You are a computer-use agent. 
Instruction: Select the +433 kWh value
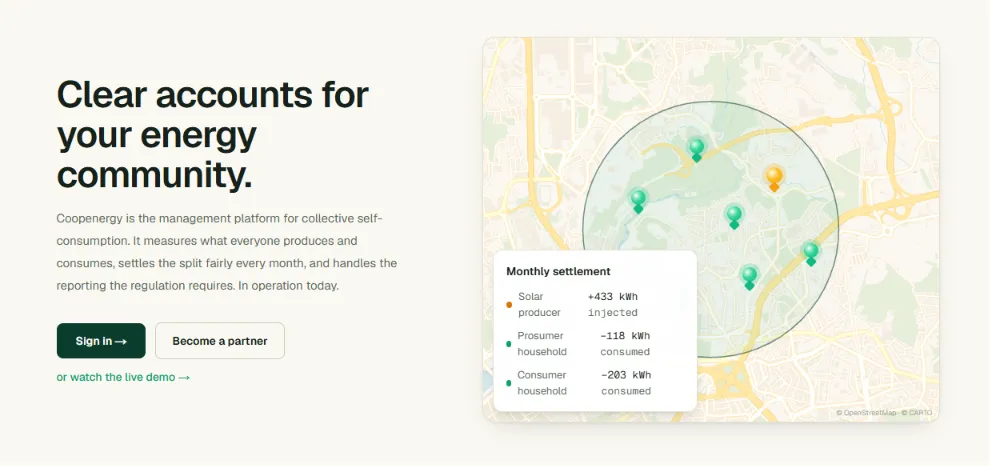(x=612, y=296)
